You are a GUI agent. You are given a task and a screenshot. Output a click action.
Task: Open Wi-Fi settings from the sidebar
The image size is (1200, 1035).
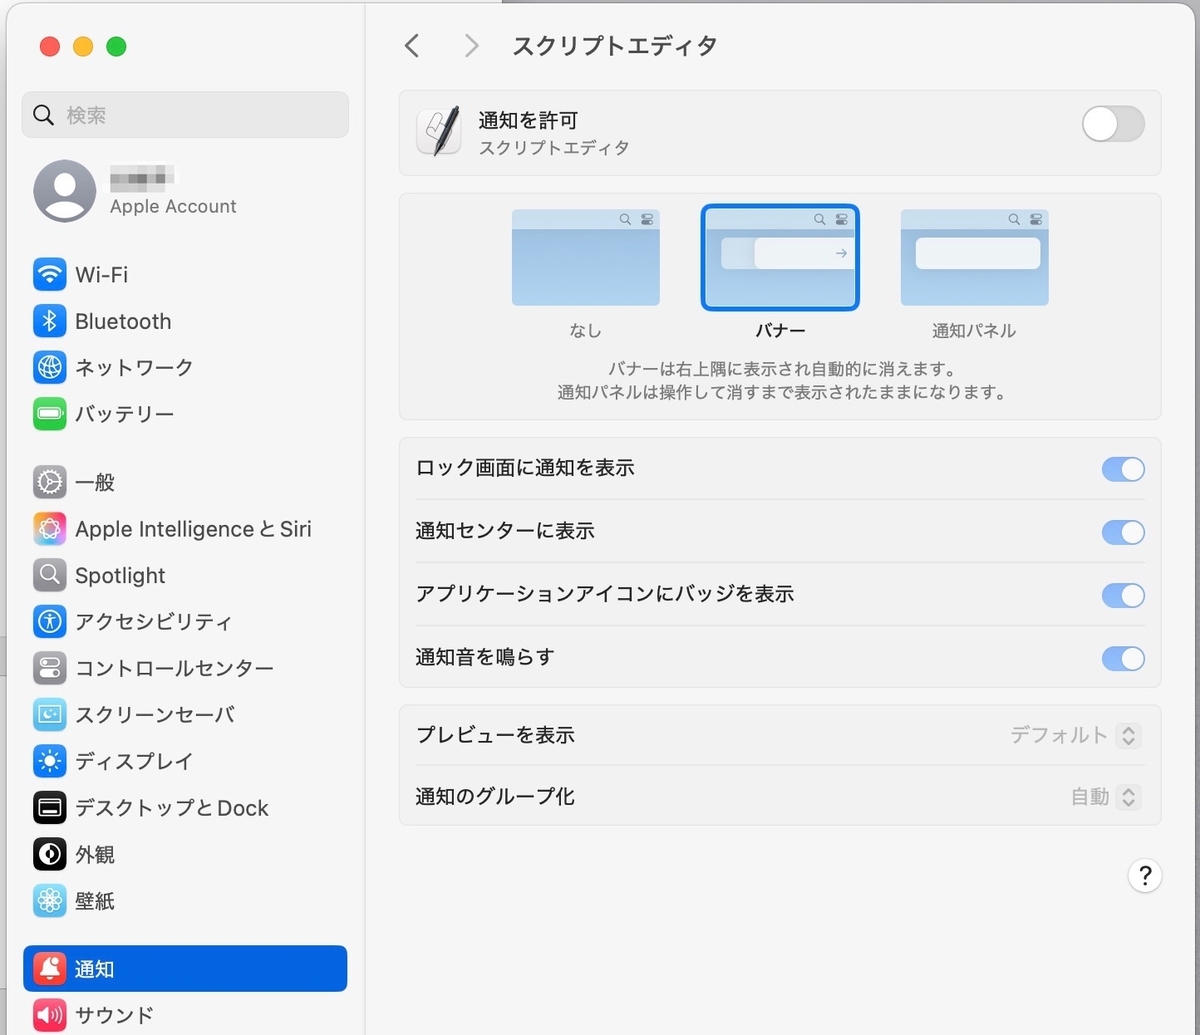(49, 275)
